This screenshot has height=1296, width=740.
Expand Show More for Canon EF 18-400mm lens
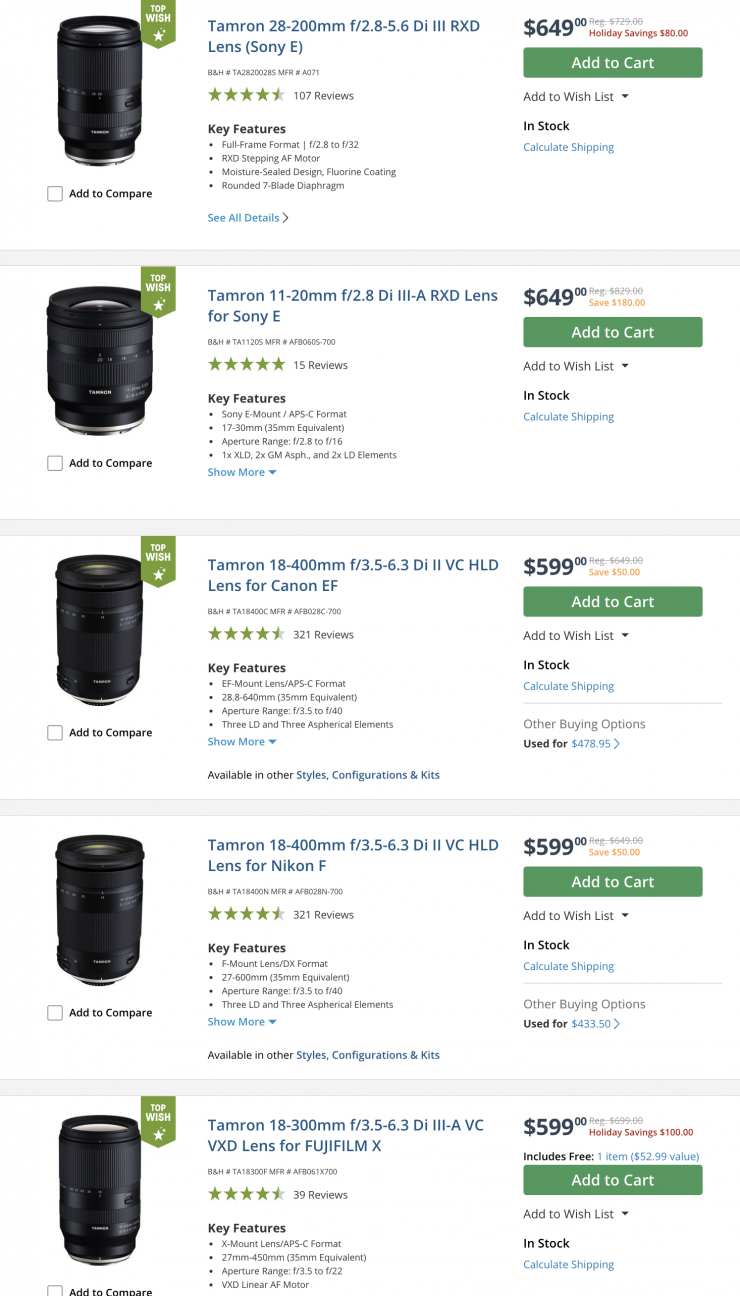[242, 742]
